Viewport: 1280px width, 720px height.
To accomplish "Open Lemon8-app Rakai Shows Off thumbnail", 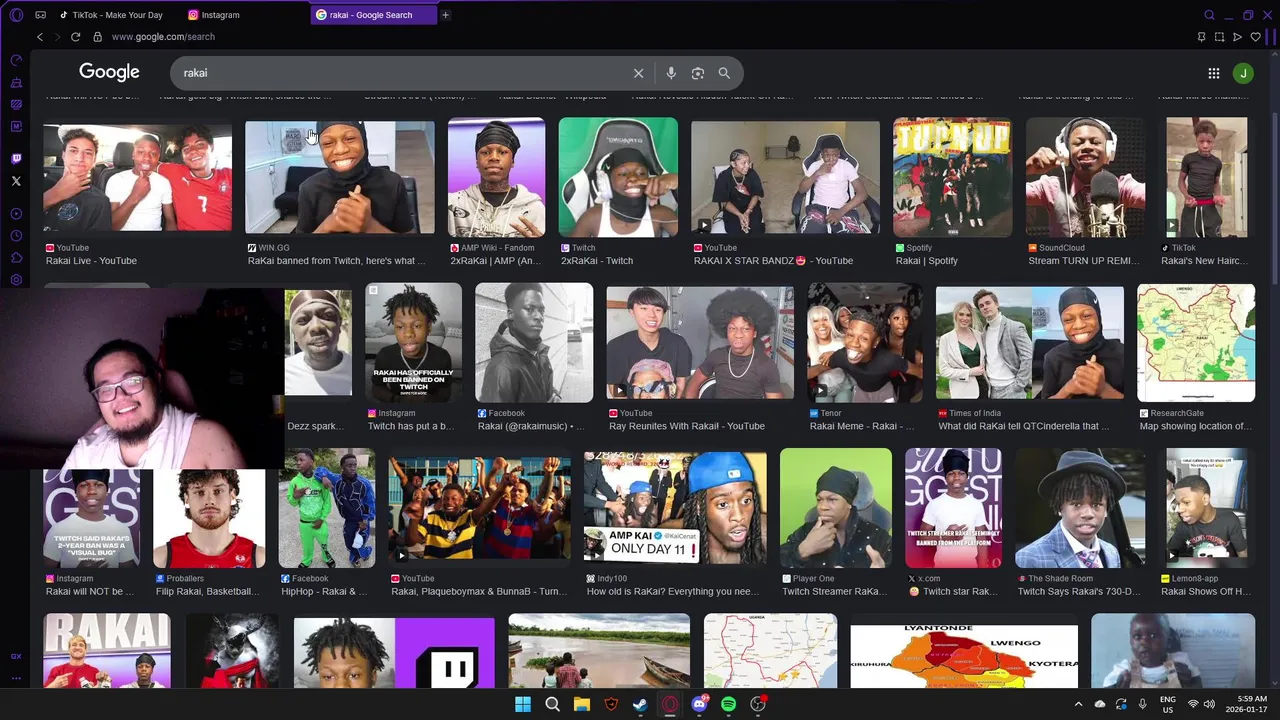I will tap(1206, 508).
